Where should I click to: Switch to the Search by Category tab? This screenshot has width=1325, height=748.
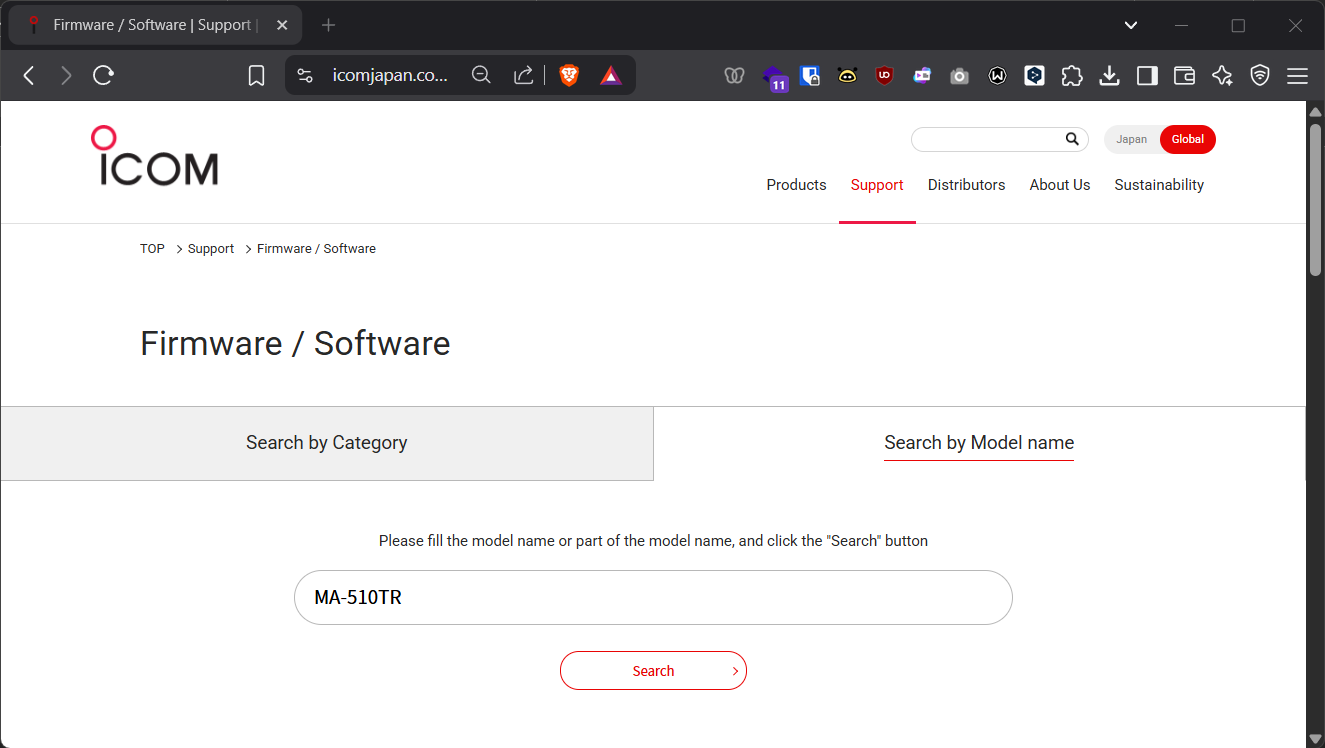pos(327,443)
